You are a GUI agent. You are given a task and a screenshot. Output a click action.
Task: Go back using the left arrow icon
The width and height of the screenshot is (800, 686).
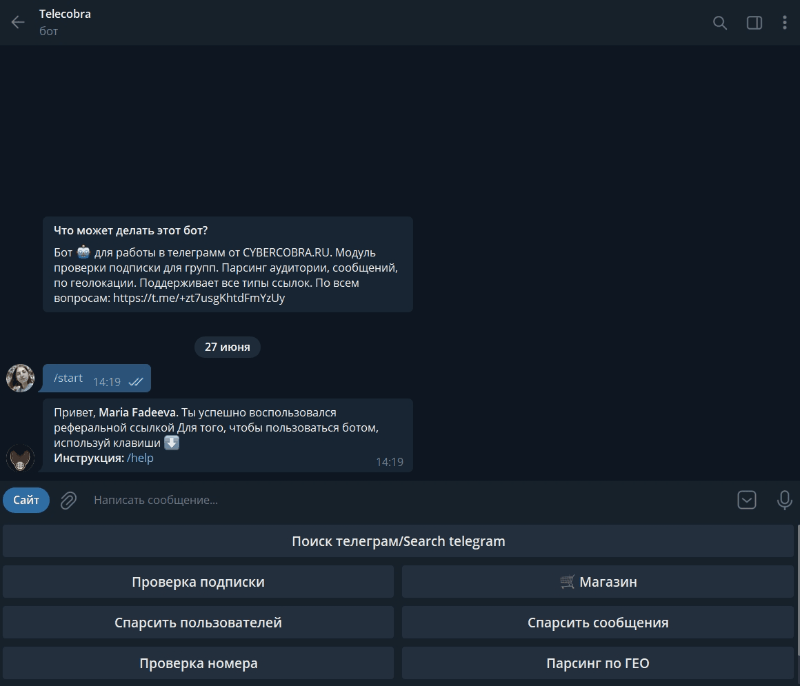18,22
